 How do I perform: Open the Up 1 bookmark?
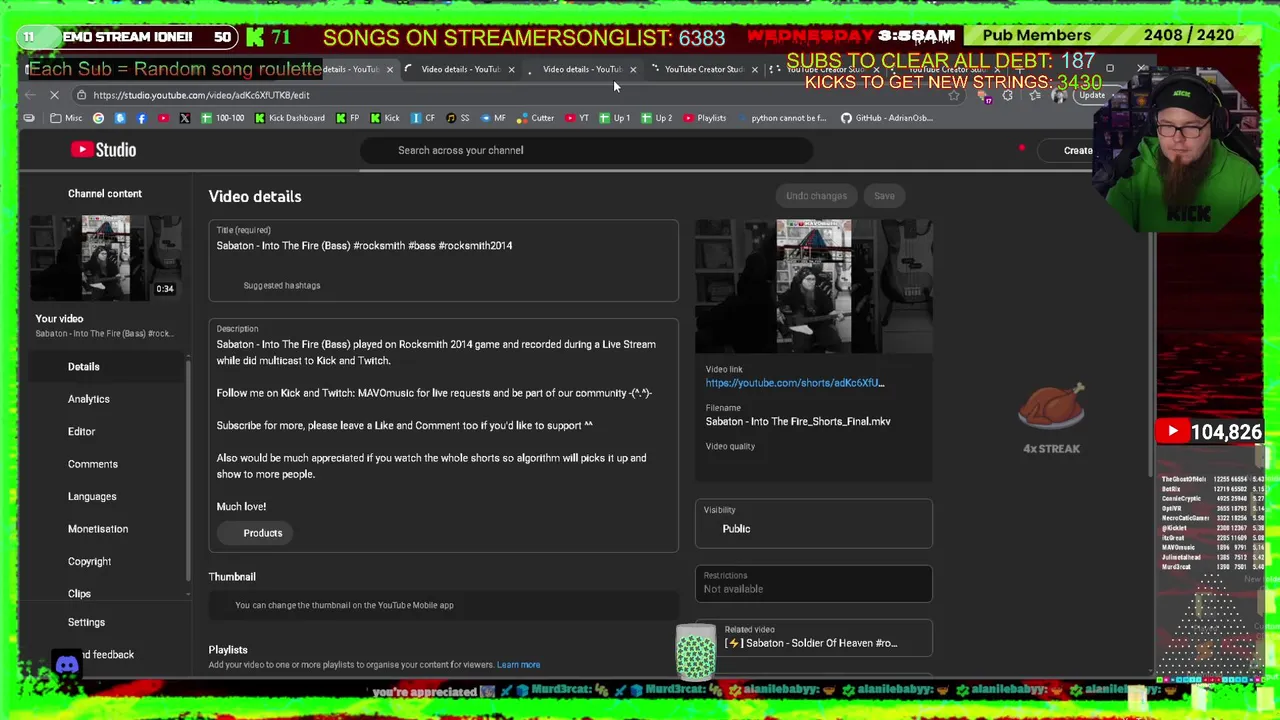pyautogui.click(x=614, y=118)
